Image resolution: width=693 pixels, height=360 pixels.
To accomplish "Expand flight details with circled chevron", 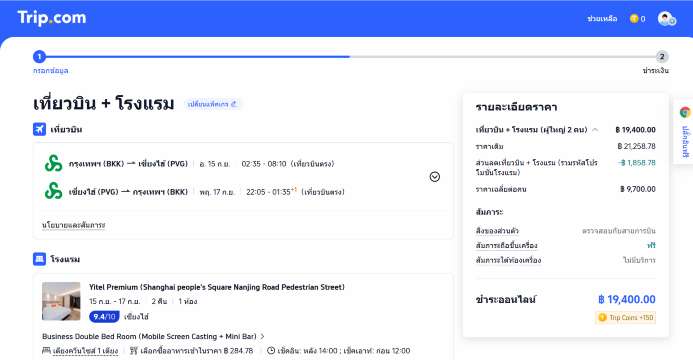I will point(434,177).
